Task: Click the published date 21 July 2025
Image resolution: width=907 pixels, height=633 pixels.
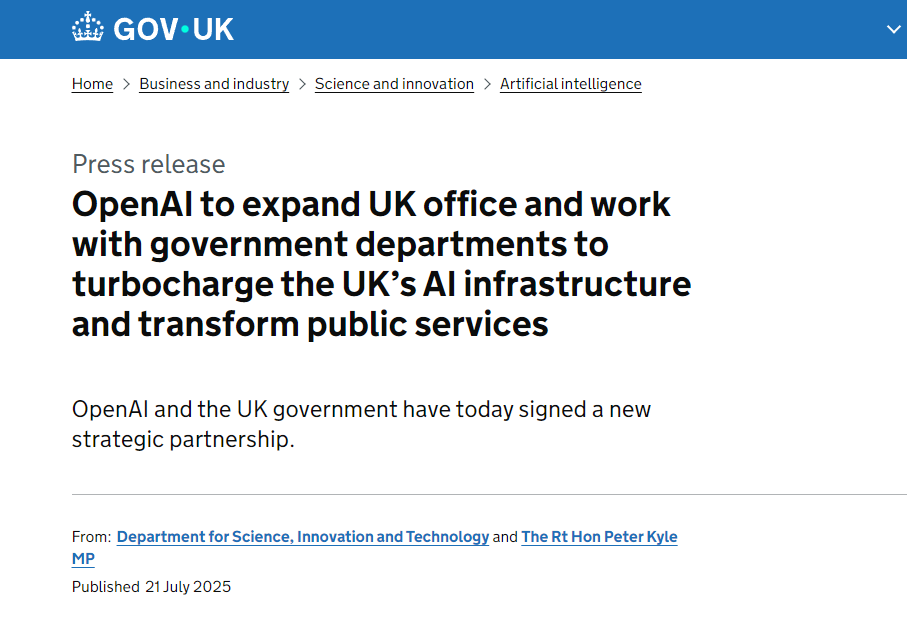Action: 188,587
